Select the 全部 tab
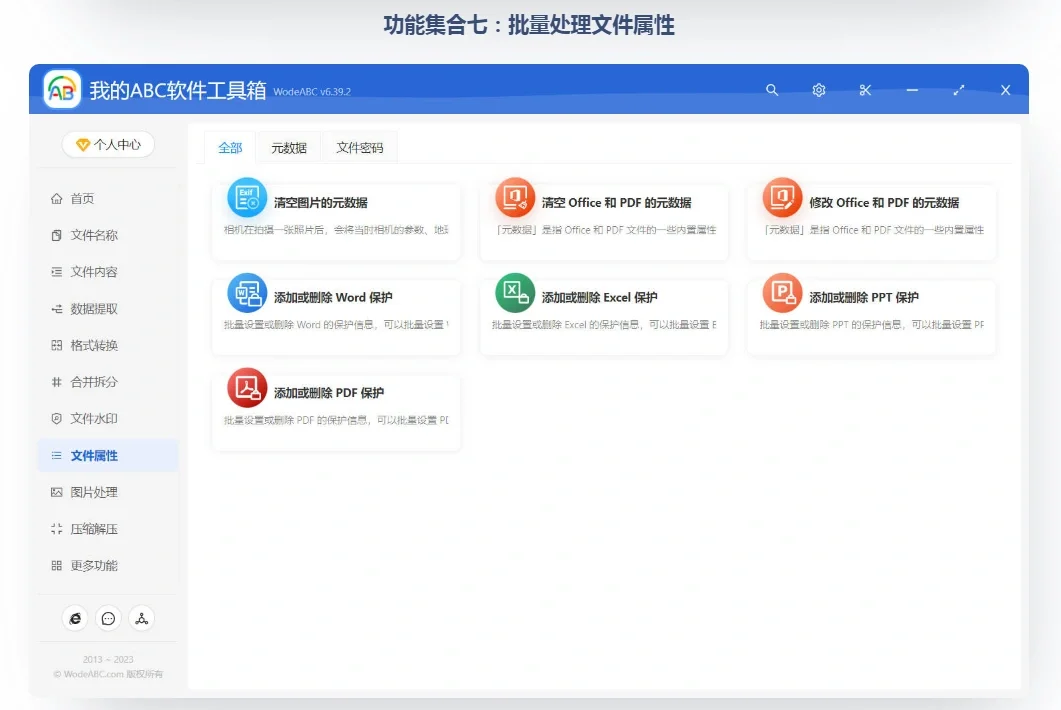 [x=230, y=147]
